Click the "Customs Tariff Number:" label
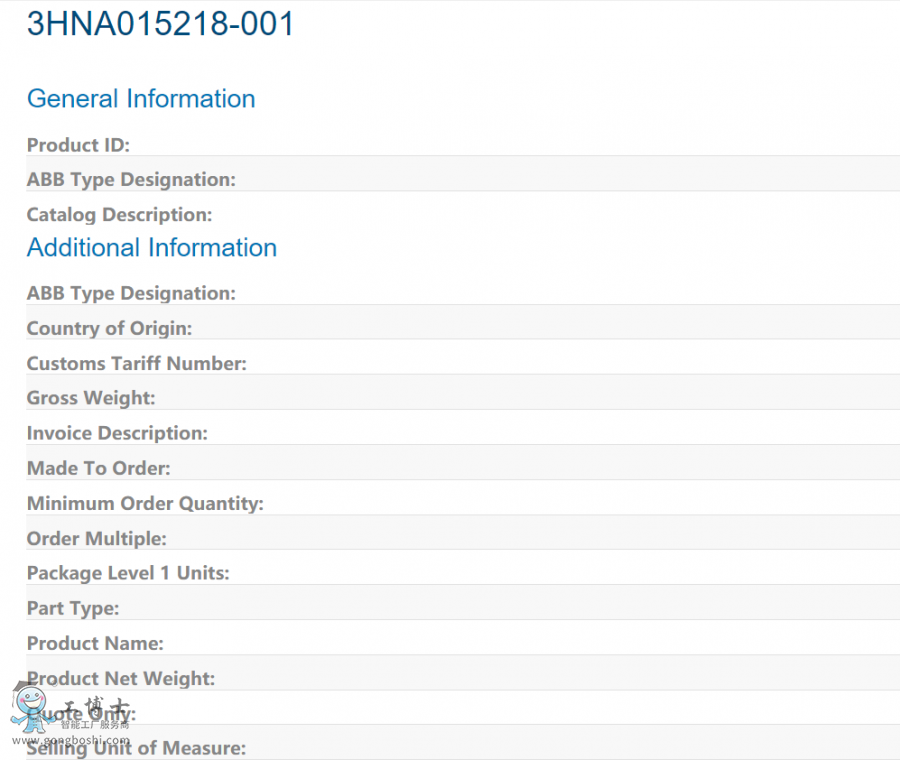900x760 pixels. pyautogui.click(x=137, y=363)
